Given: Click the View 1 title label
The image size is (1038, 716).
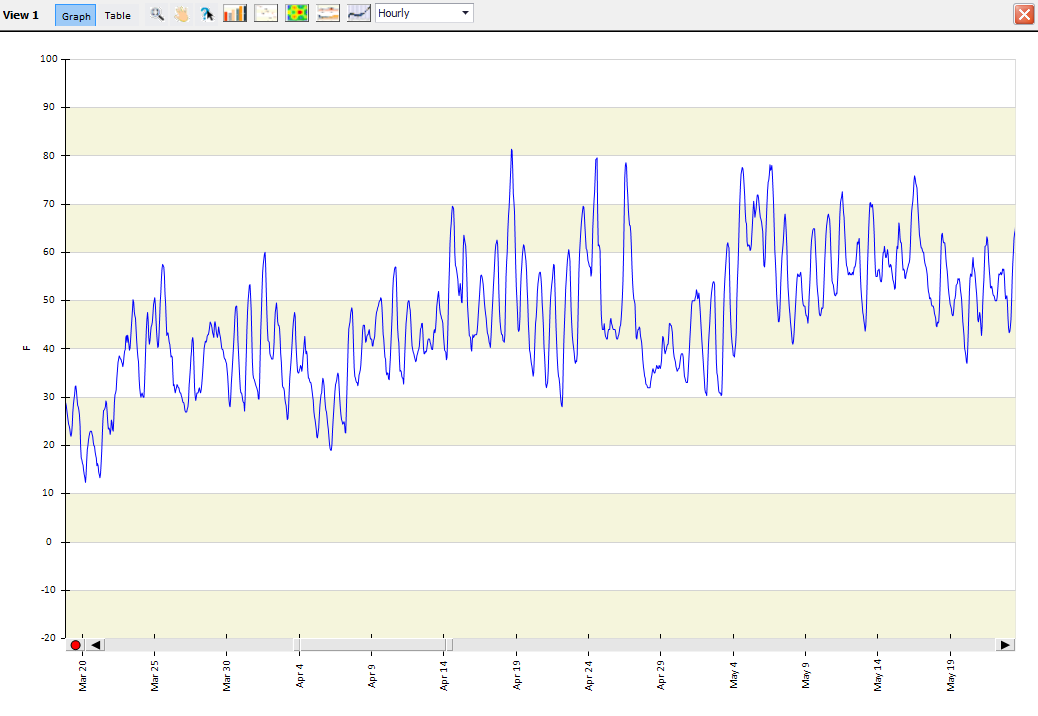Looking at the screenshot, I should coord(21,15).
